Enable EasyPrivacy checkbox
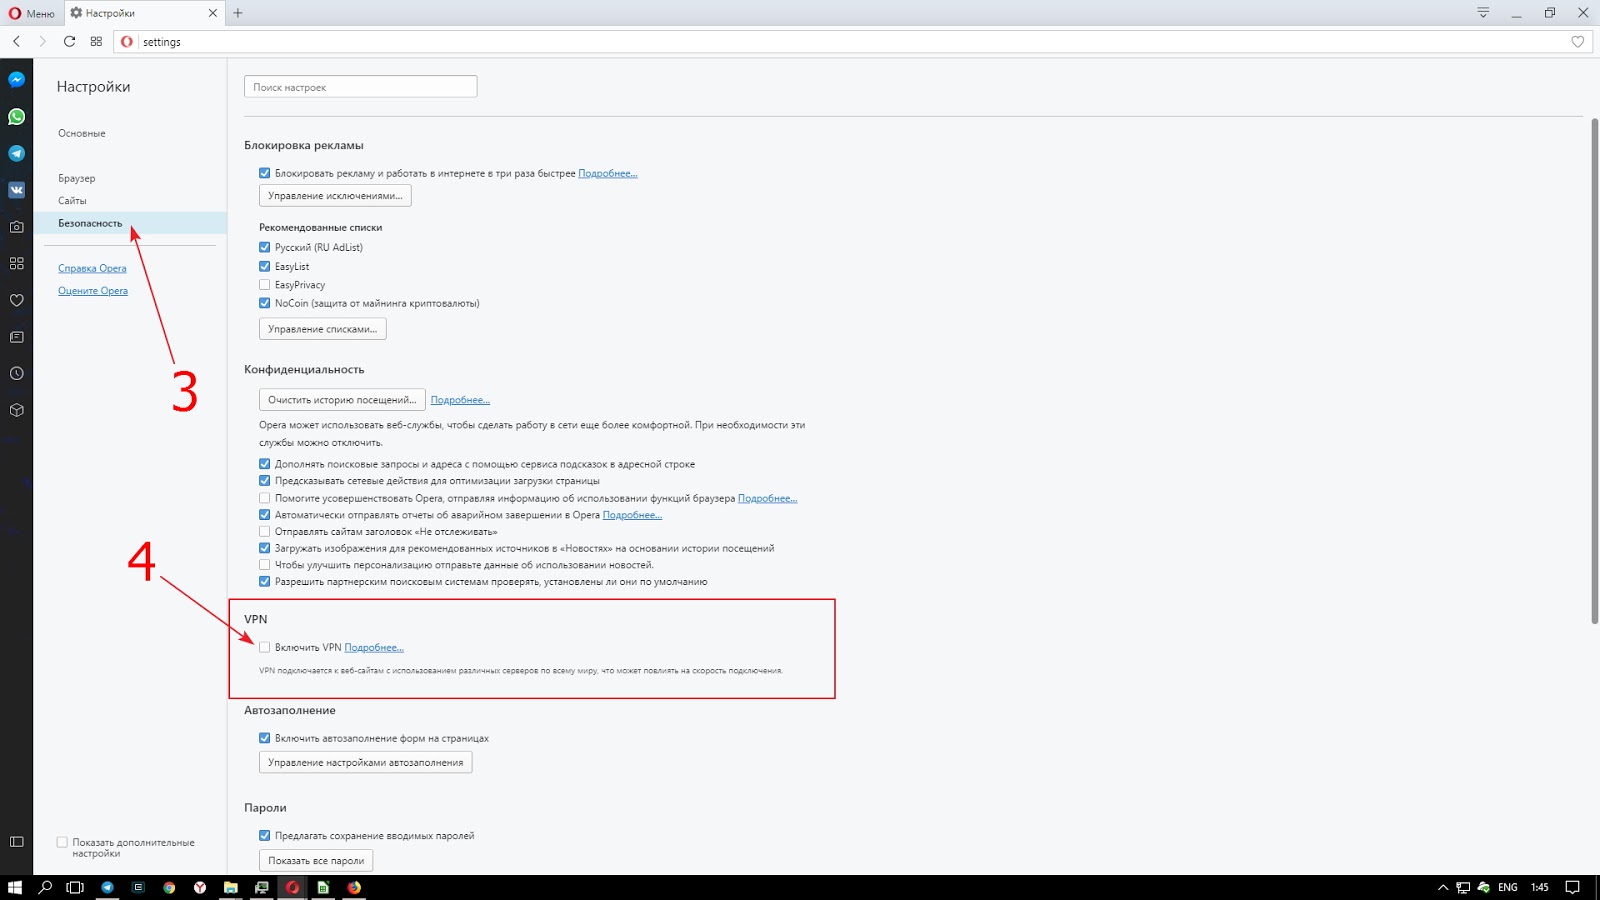 click(x=265, y=285)
